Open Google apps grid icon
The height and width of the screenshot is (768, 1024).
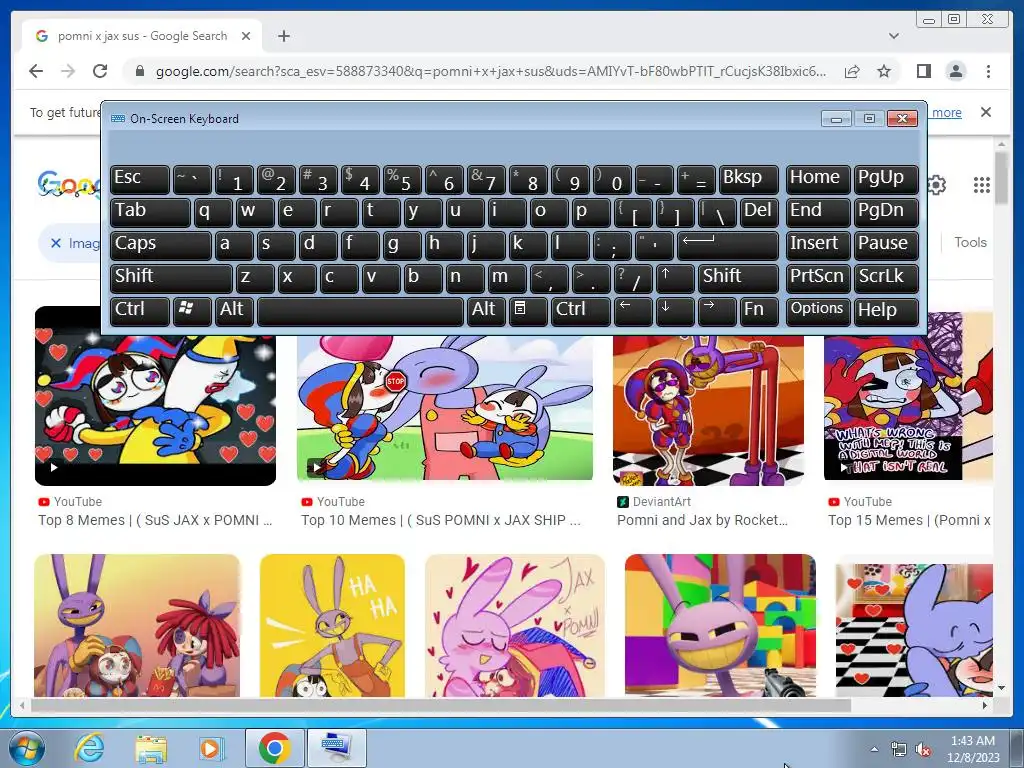(x=981, y=185)
